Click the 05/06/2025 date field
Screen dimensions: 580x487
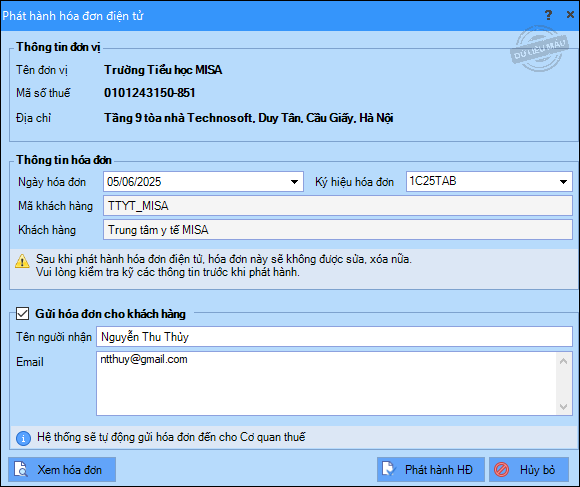pos(203,182)
